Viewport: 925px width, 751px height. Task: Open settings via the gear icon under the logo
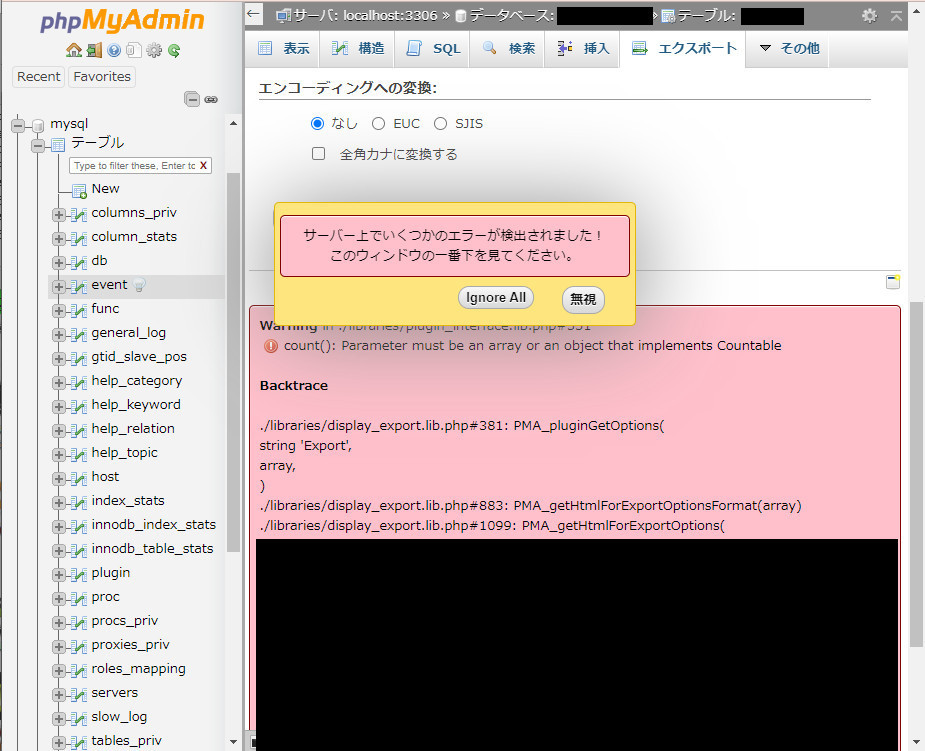click(152, 50)
